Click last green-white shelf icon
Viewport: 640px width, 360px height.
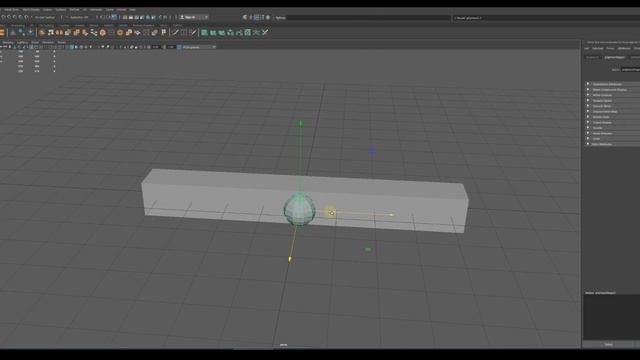click(x=265, y=32)
